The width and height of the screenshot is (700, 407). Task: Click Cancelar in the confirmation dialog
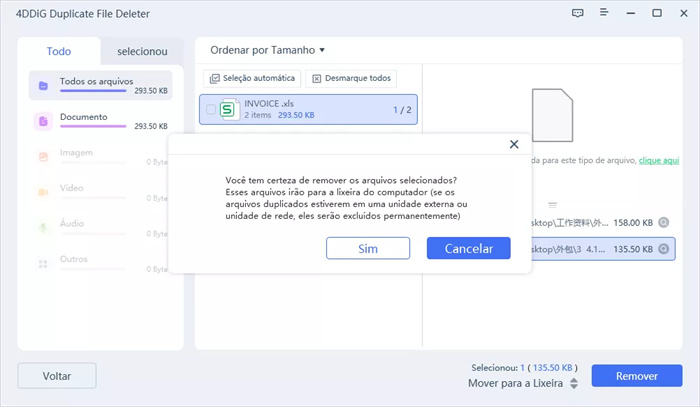coord(469,248)
